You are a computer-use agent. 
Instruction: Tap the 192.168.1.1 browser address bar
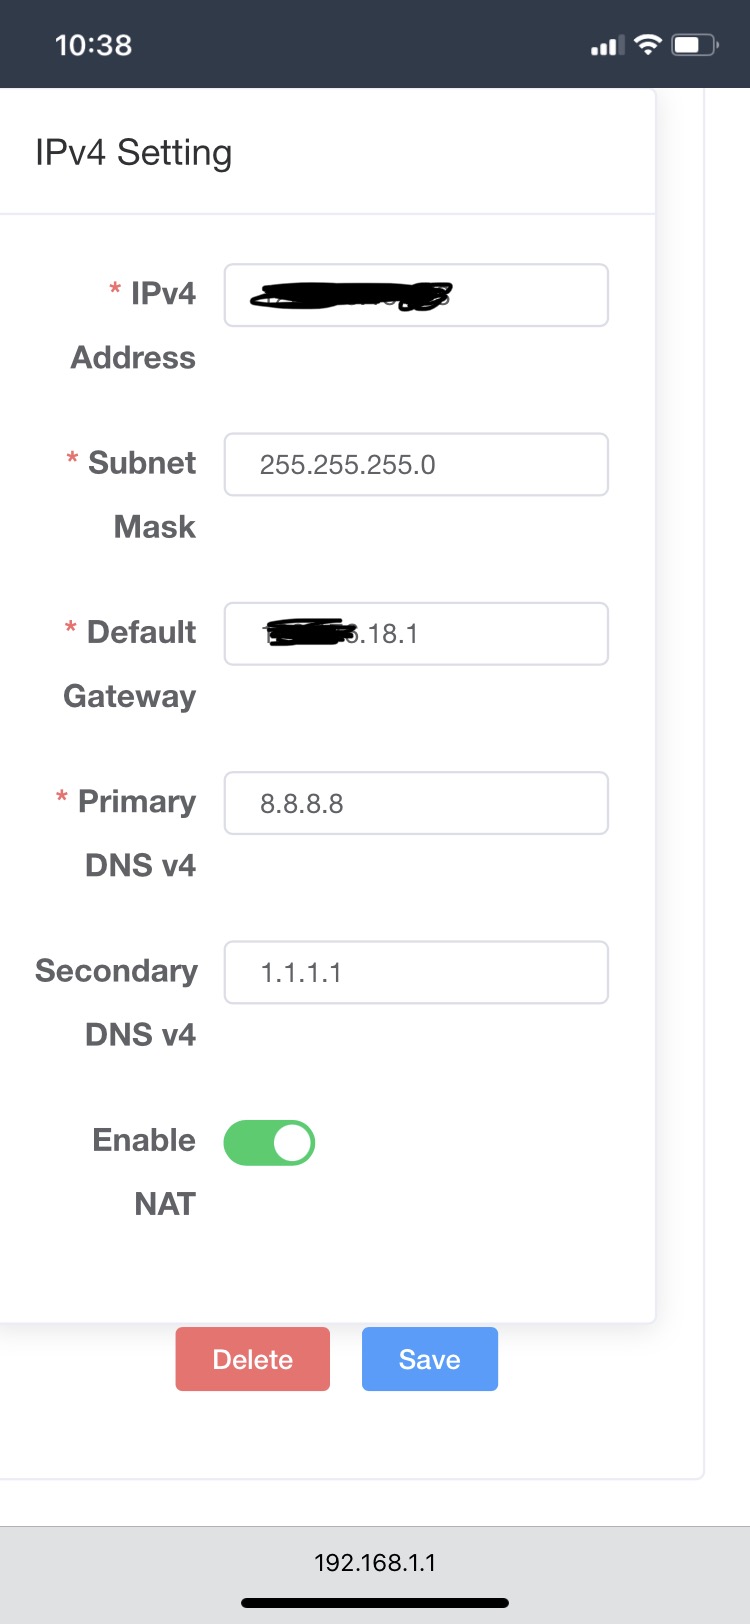(x=375, y=1563)
